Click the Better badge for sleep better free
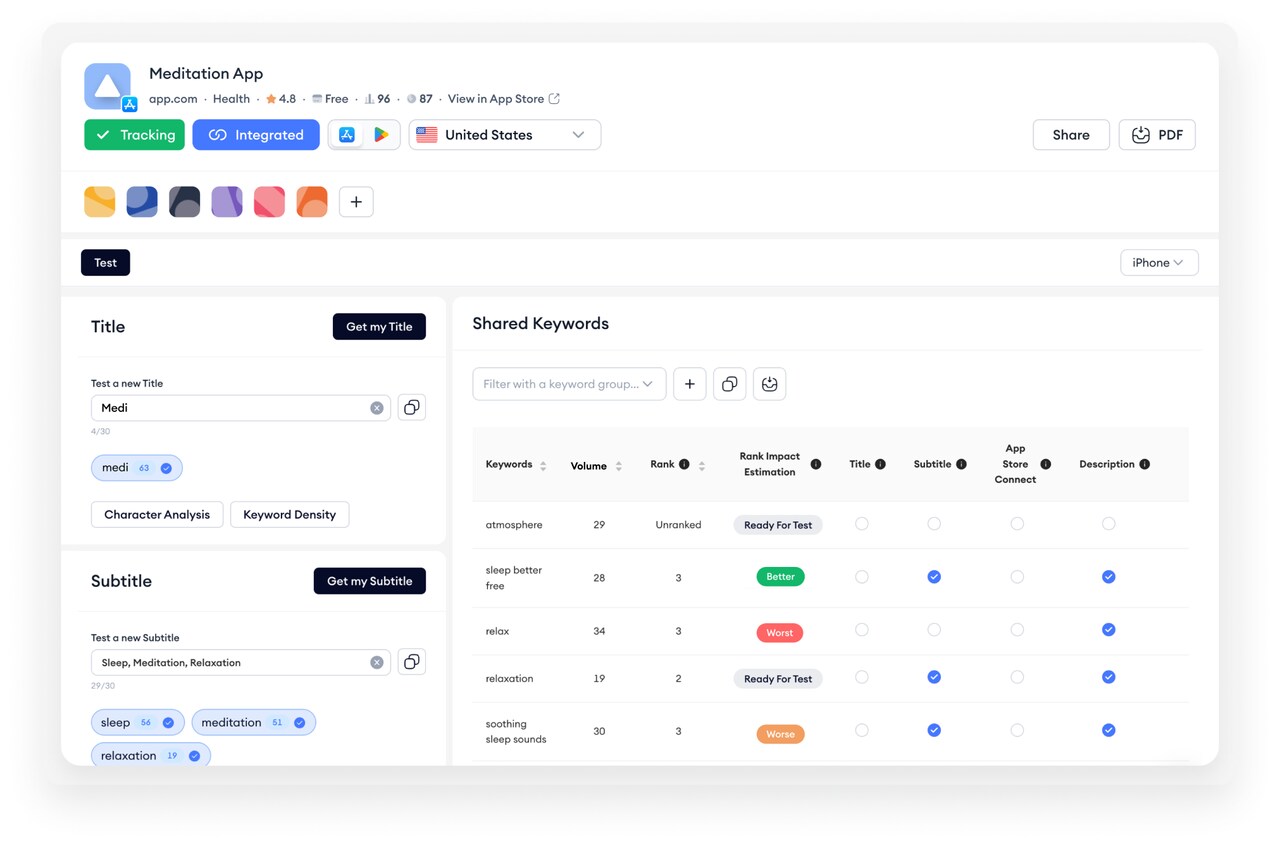The width and height of the screenshot is (1280, 846). 780,577
